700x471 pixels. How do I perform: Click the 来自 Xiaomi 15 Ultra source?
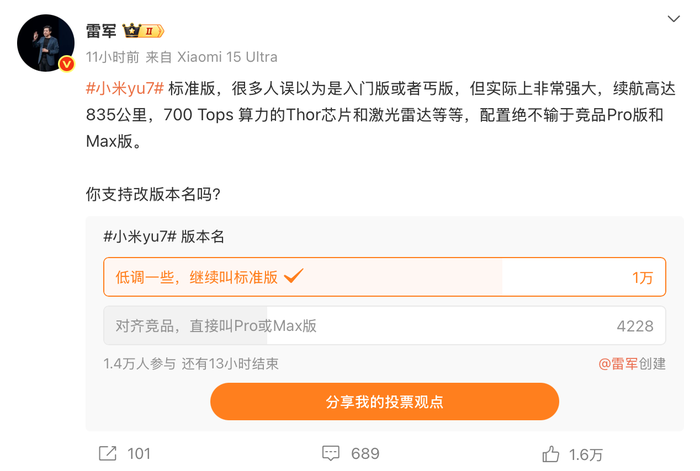coord(211,57)
